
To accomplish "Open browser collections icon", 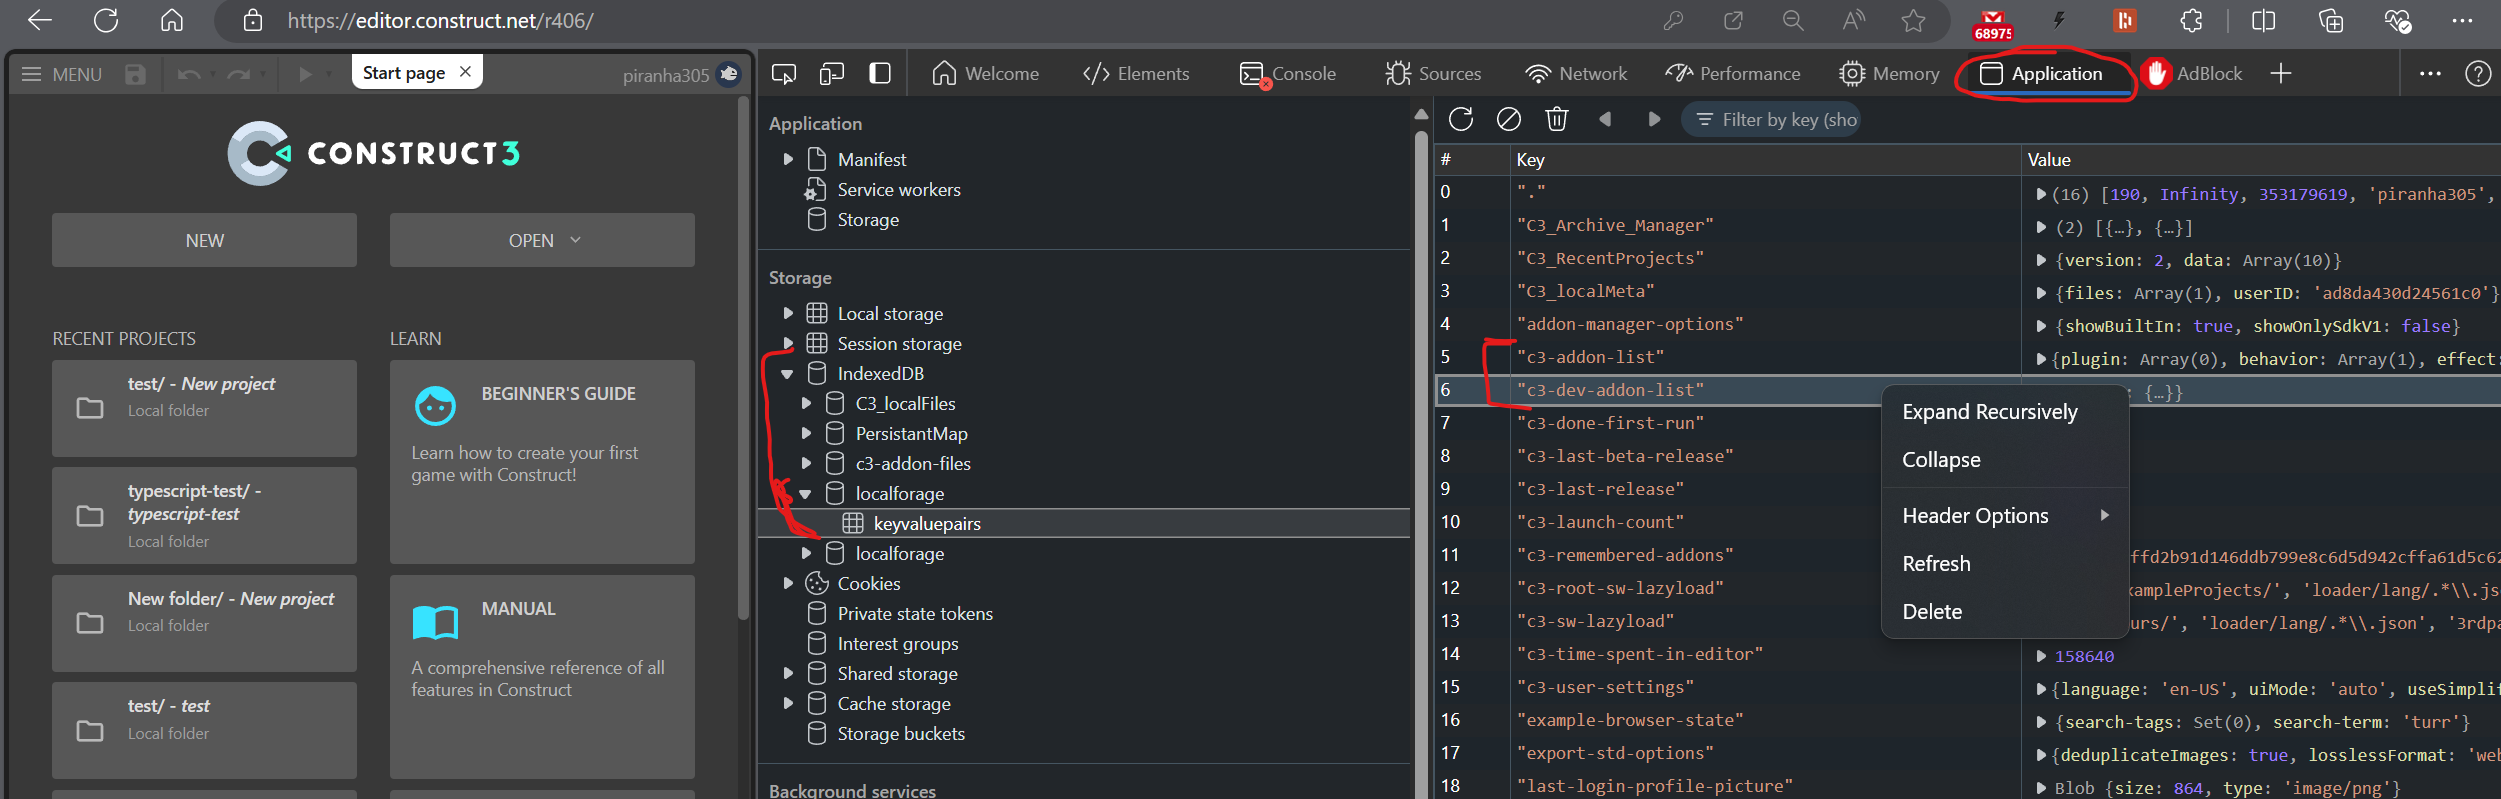I will [2331, 20].
